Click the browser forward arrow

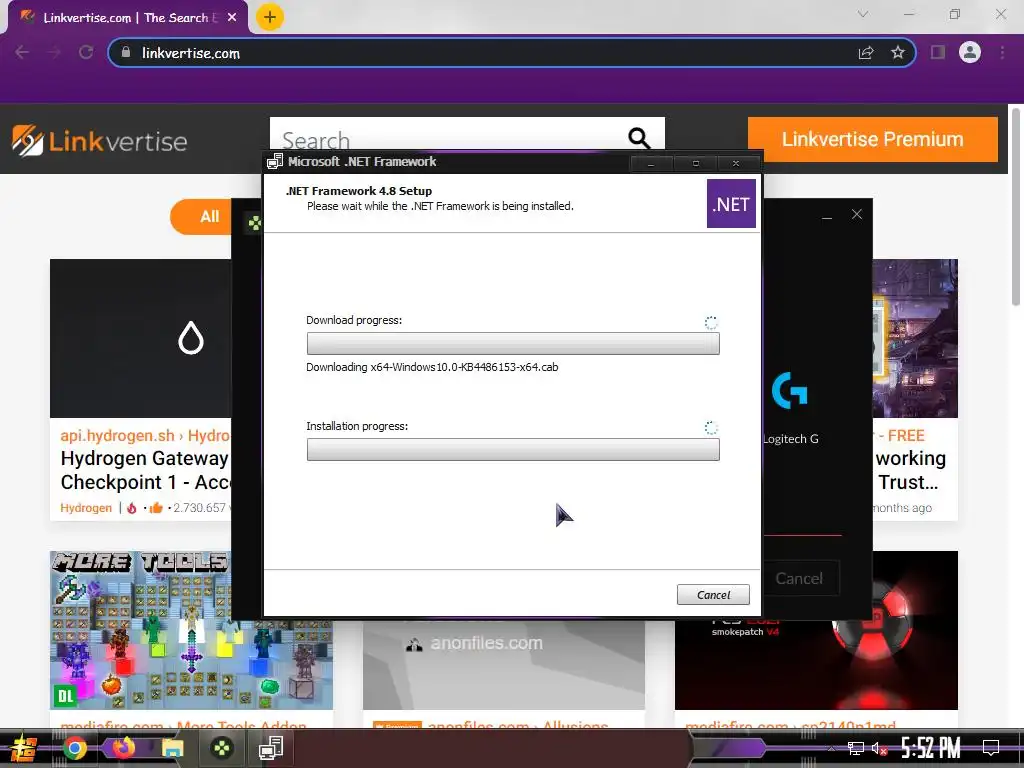point(54,52)
